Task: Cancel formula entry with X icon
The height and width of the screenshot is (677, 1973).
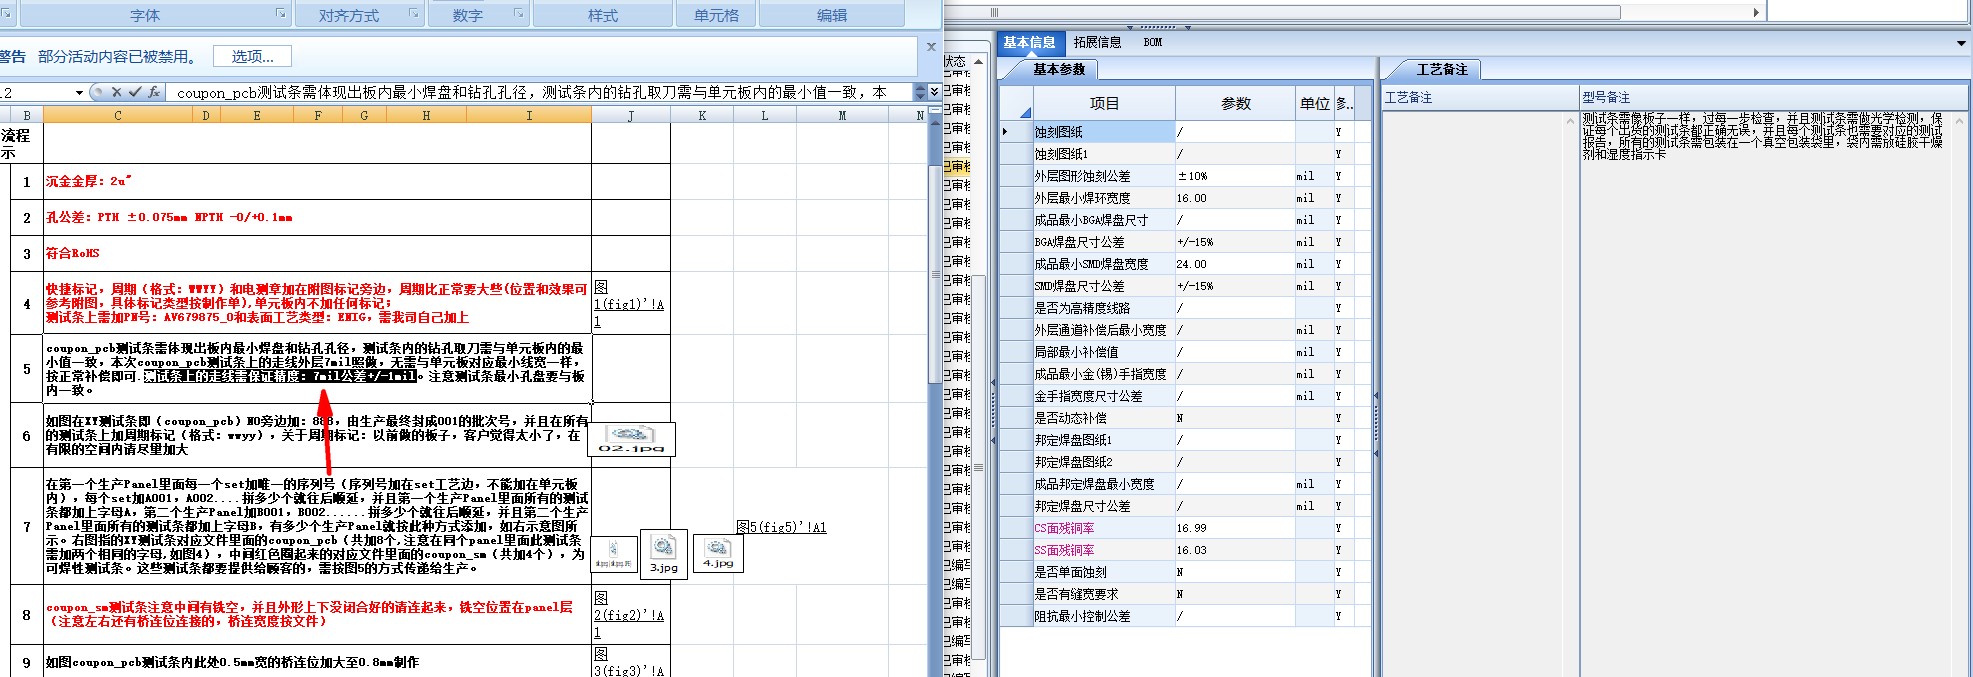Action: (116, 92)
